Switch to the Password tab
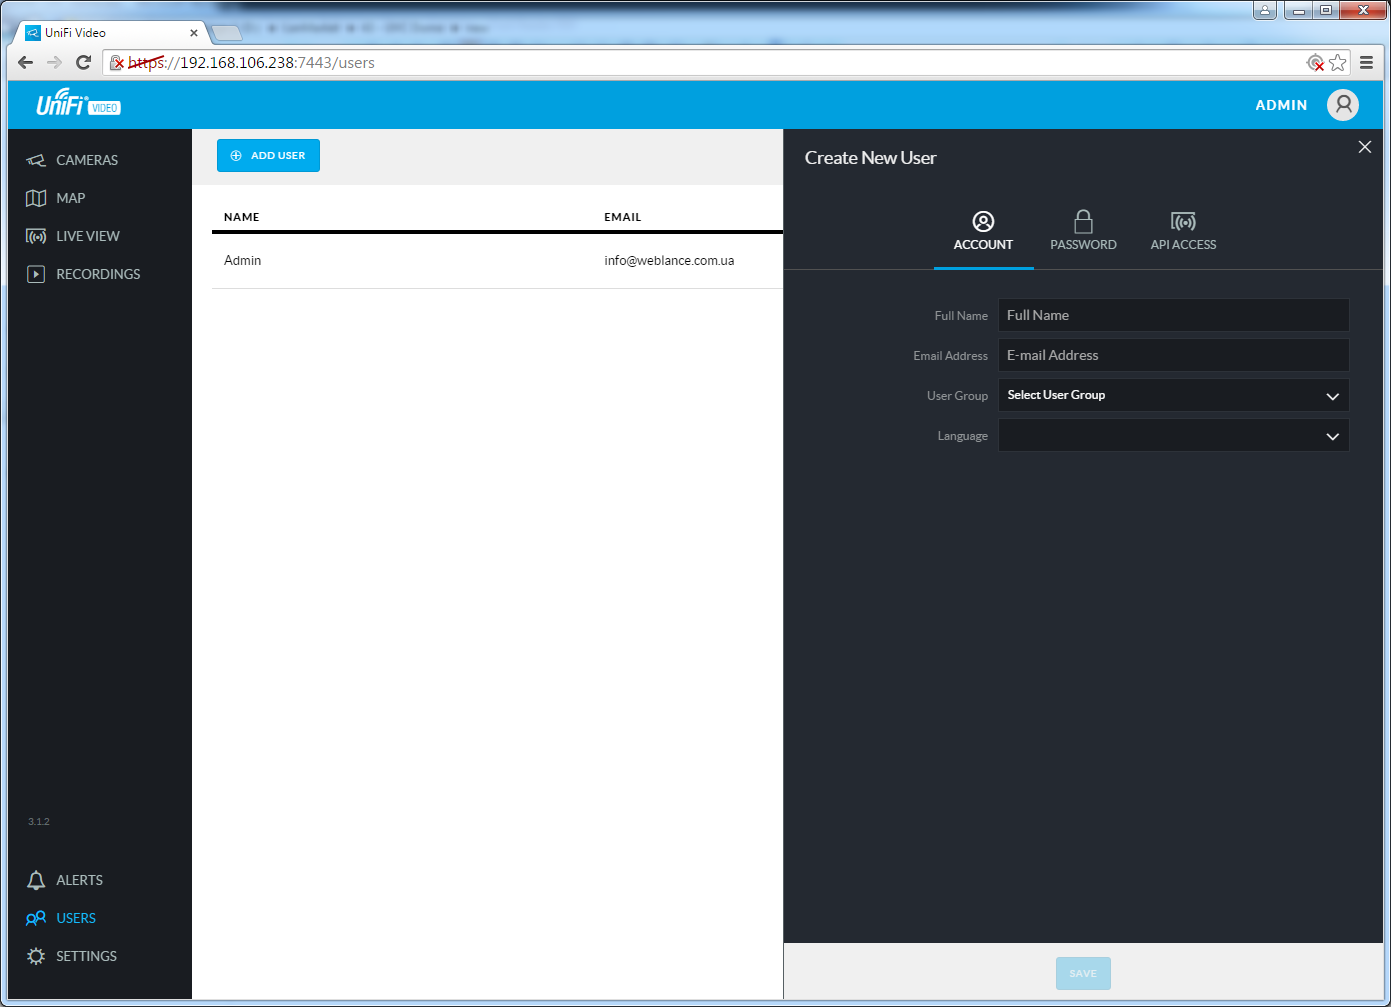This screenshot has height=1007, width=1391. (x=1083, y=231)
